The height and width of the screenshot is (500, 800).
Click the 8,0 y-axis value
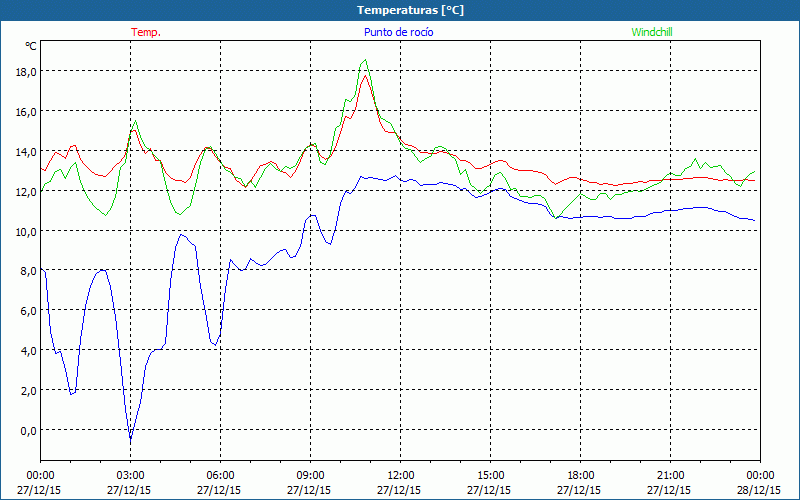tap(29, 271)
